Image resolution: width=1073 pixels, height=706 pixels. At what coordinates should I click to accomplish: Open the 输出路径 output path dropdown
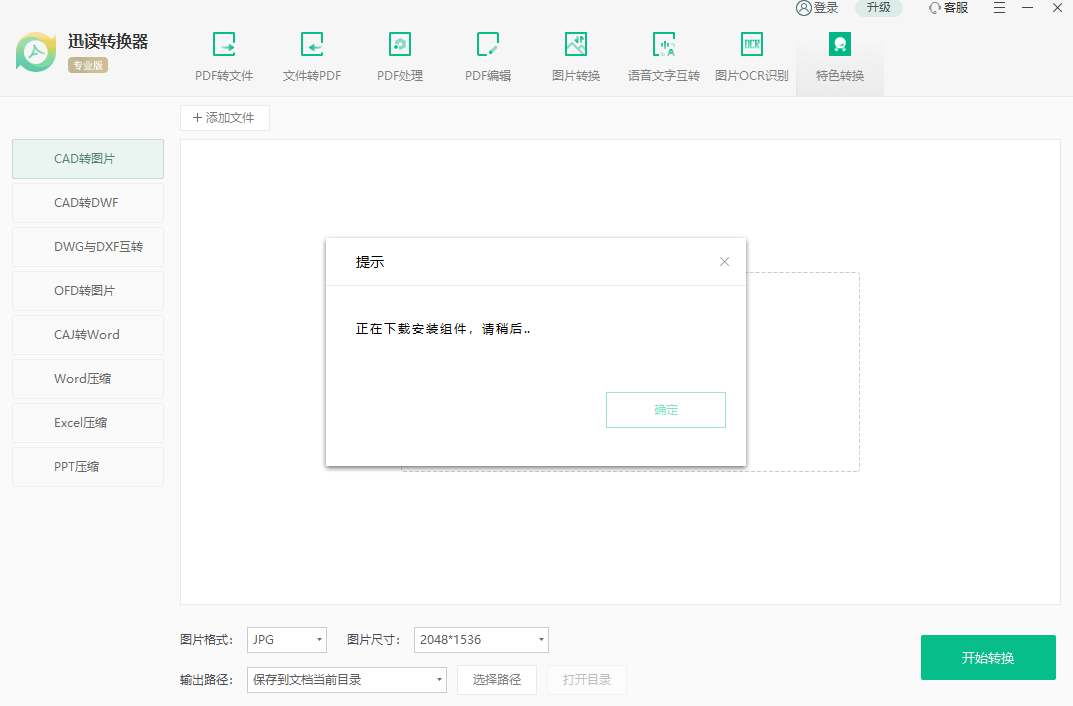[347, 680]
